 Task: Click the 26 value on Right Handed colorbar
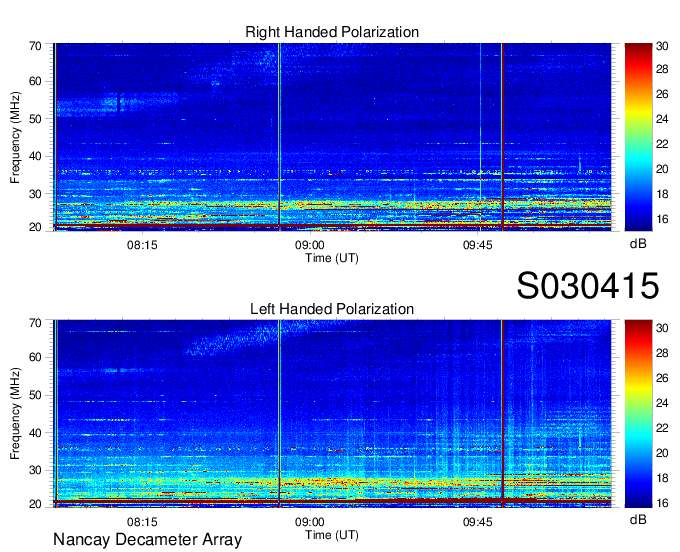(x=662, y=94)
